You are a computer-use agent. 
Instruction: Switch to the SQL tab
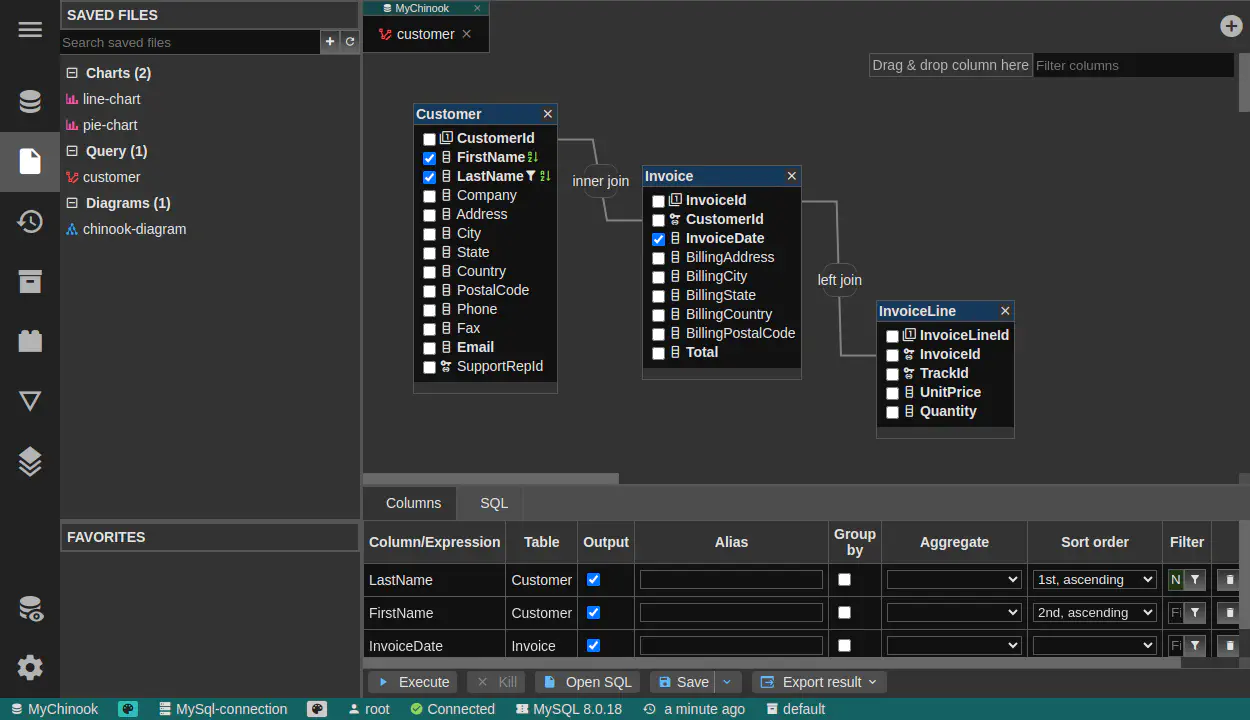pos(494,503)
